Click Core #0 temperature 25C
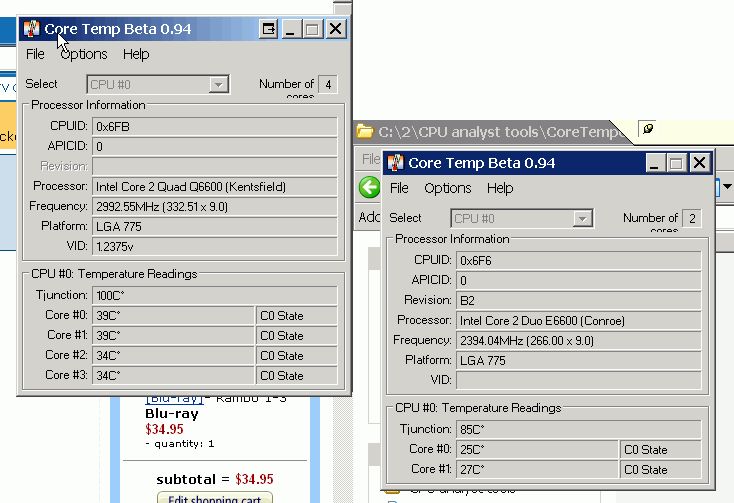The image size is (734, 503). (x=537, y=450)
